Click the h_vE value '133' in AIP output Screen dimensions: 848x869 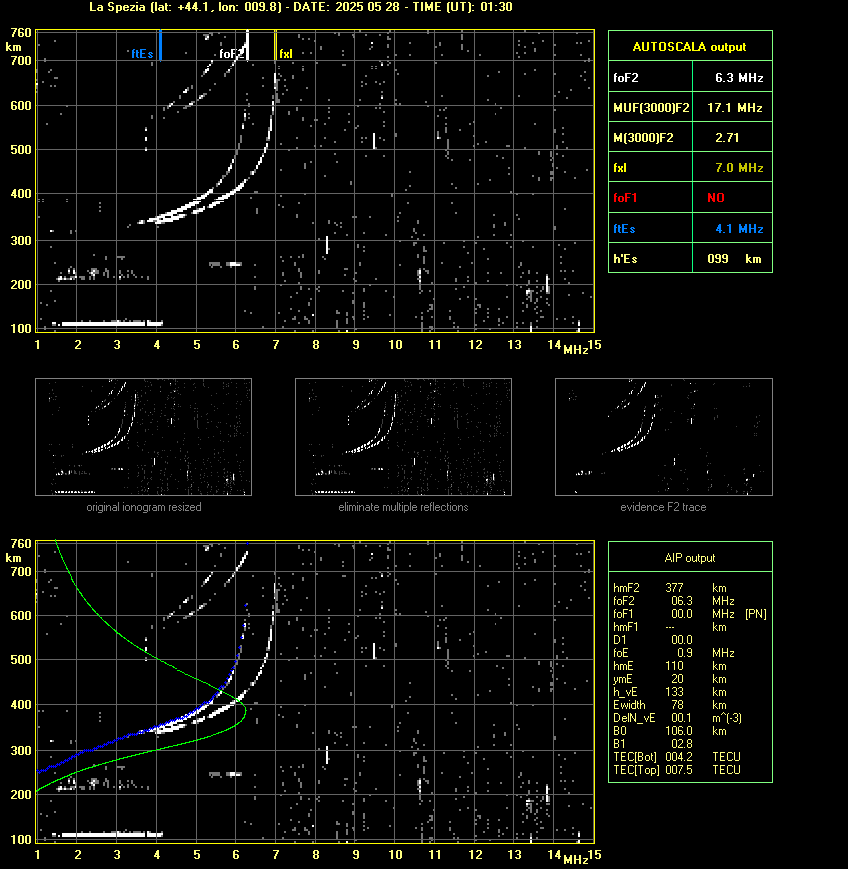pyautogui.click(x=674, y=692)
